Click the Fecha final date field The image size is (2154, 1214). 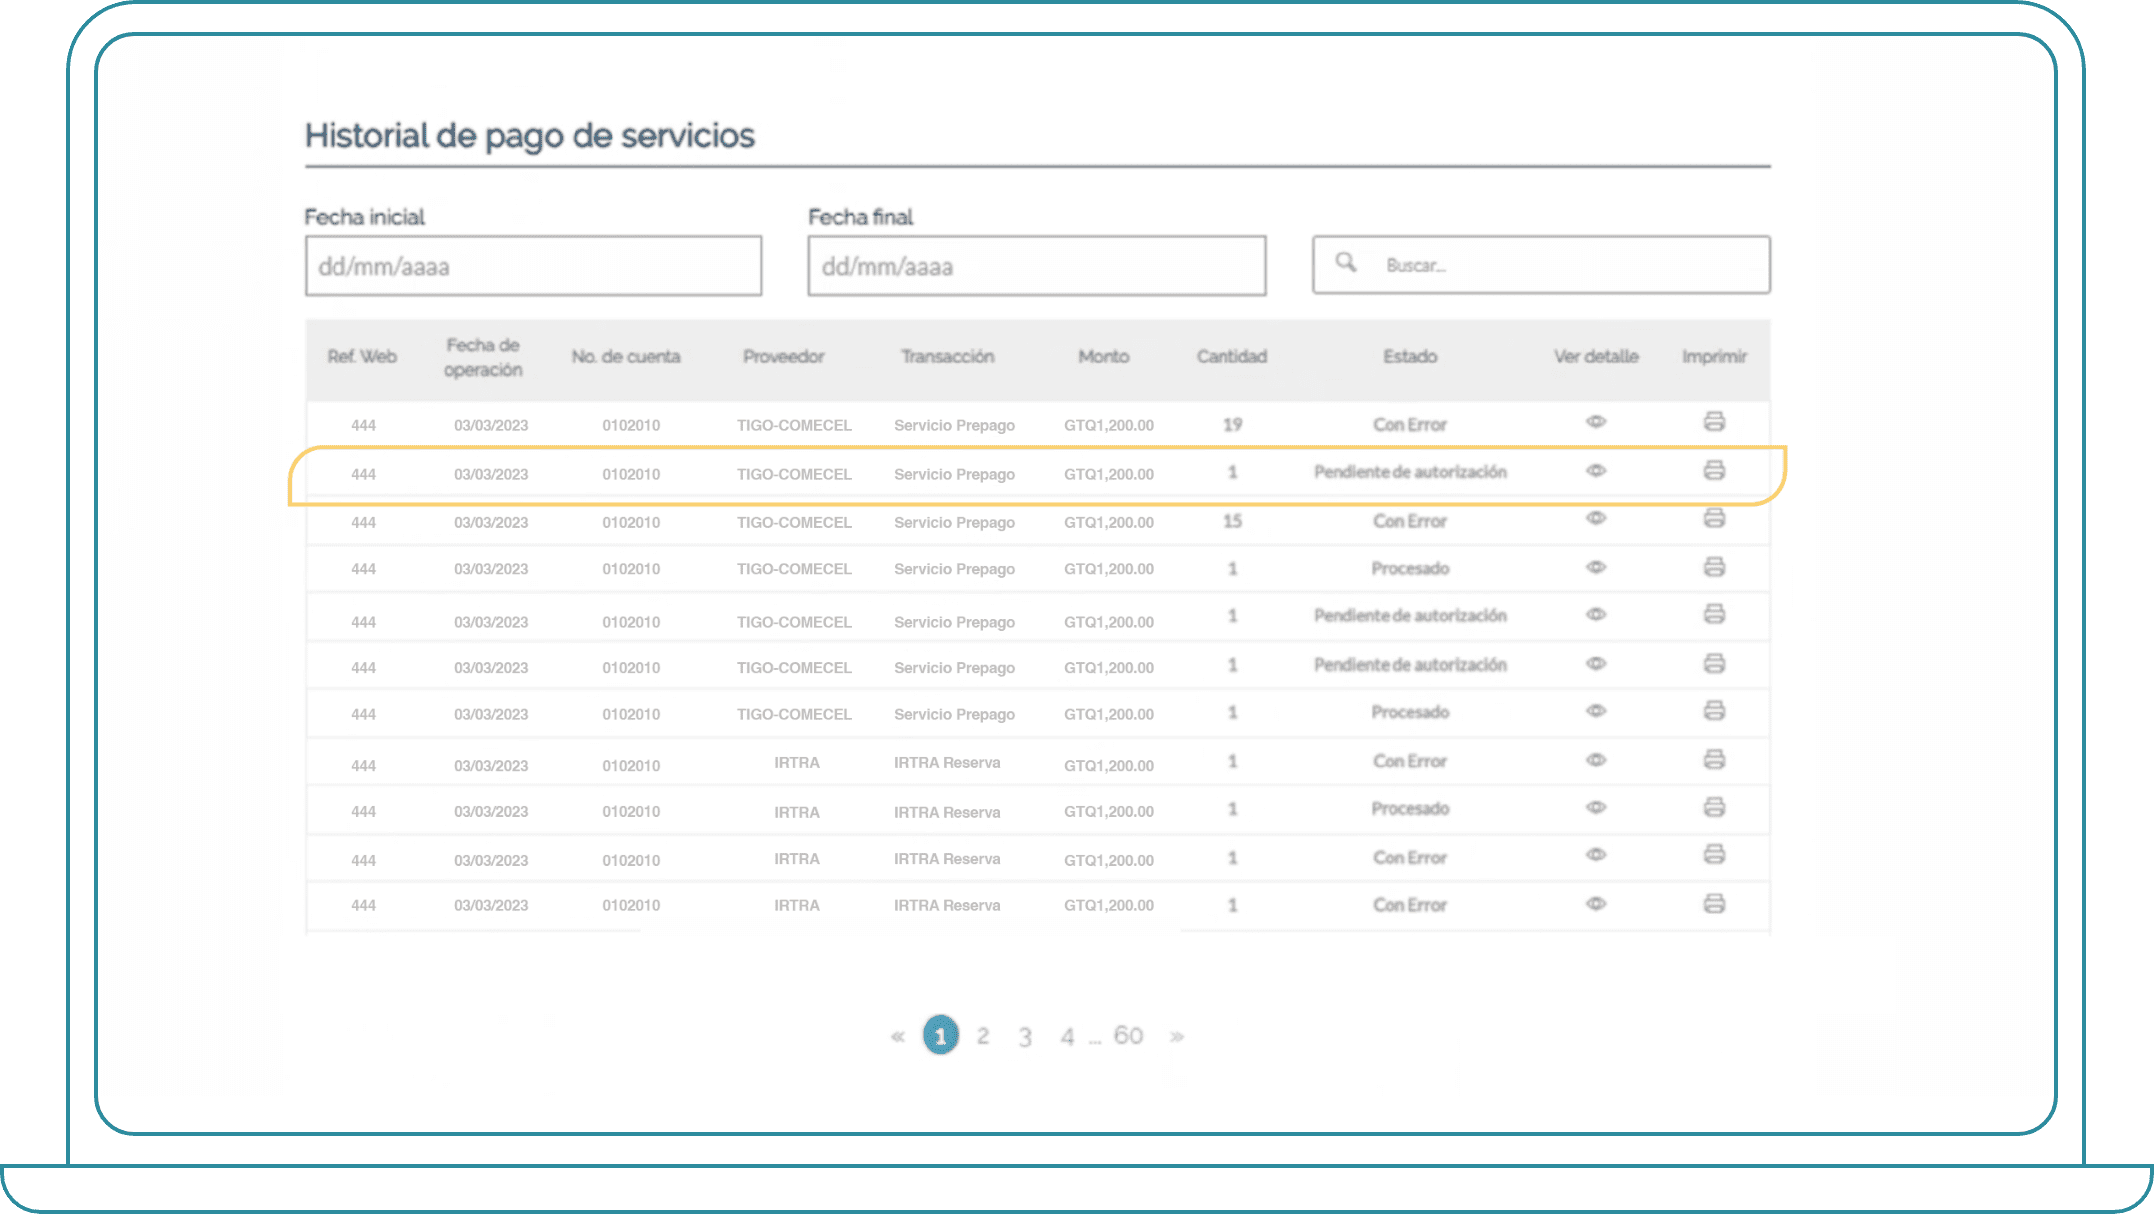tap(1036, 266)
